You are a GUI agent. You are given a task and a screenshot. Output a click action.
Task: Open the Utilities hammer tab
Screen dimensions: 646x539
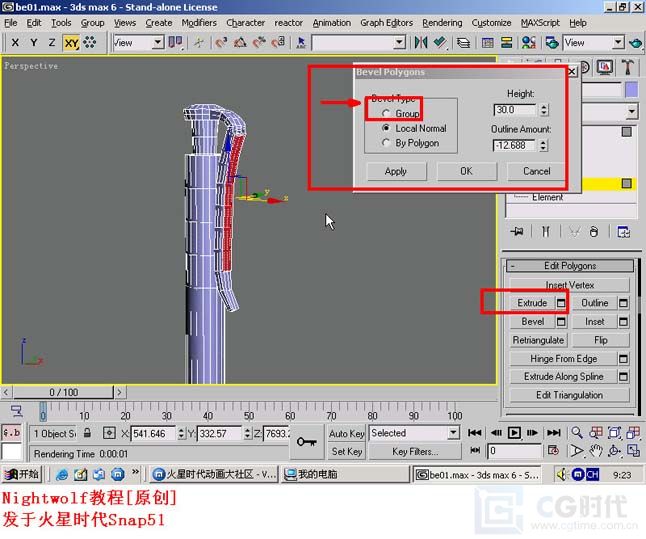[627, 67]
